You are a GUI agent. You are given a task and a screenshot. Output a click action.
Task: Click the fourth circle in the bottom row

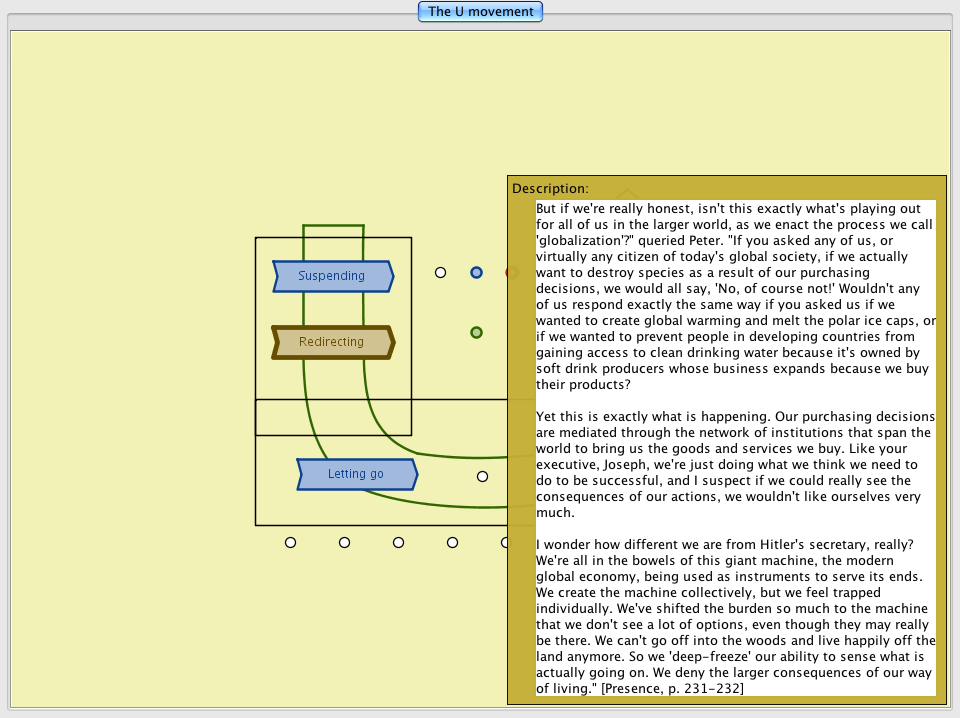[x=452, y=542]
